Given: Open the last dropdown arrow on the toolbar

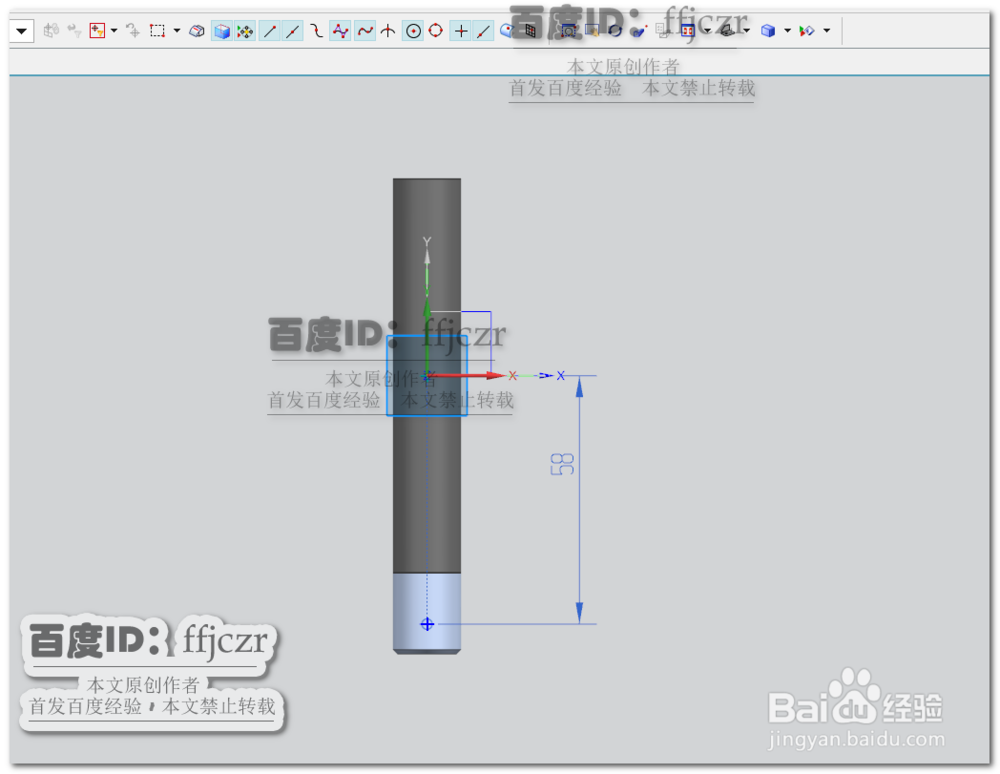Looking at the screenshot, I should [827, 30].
